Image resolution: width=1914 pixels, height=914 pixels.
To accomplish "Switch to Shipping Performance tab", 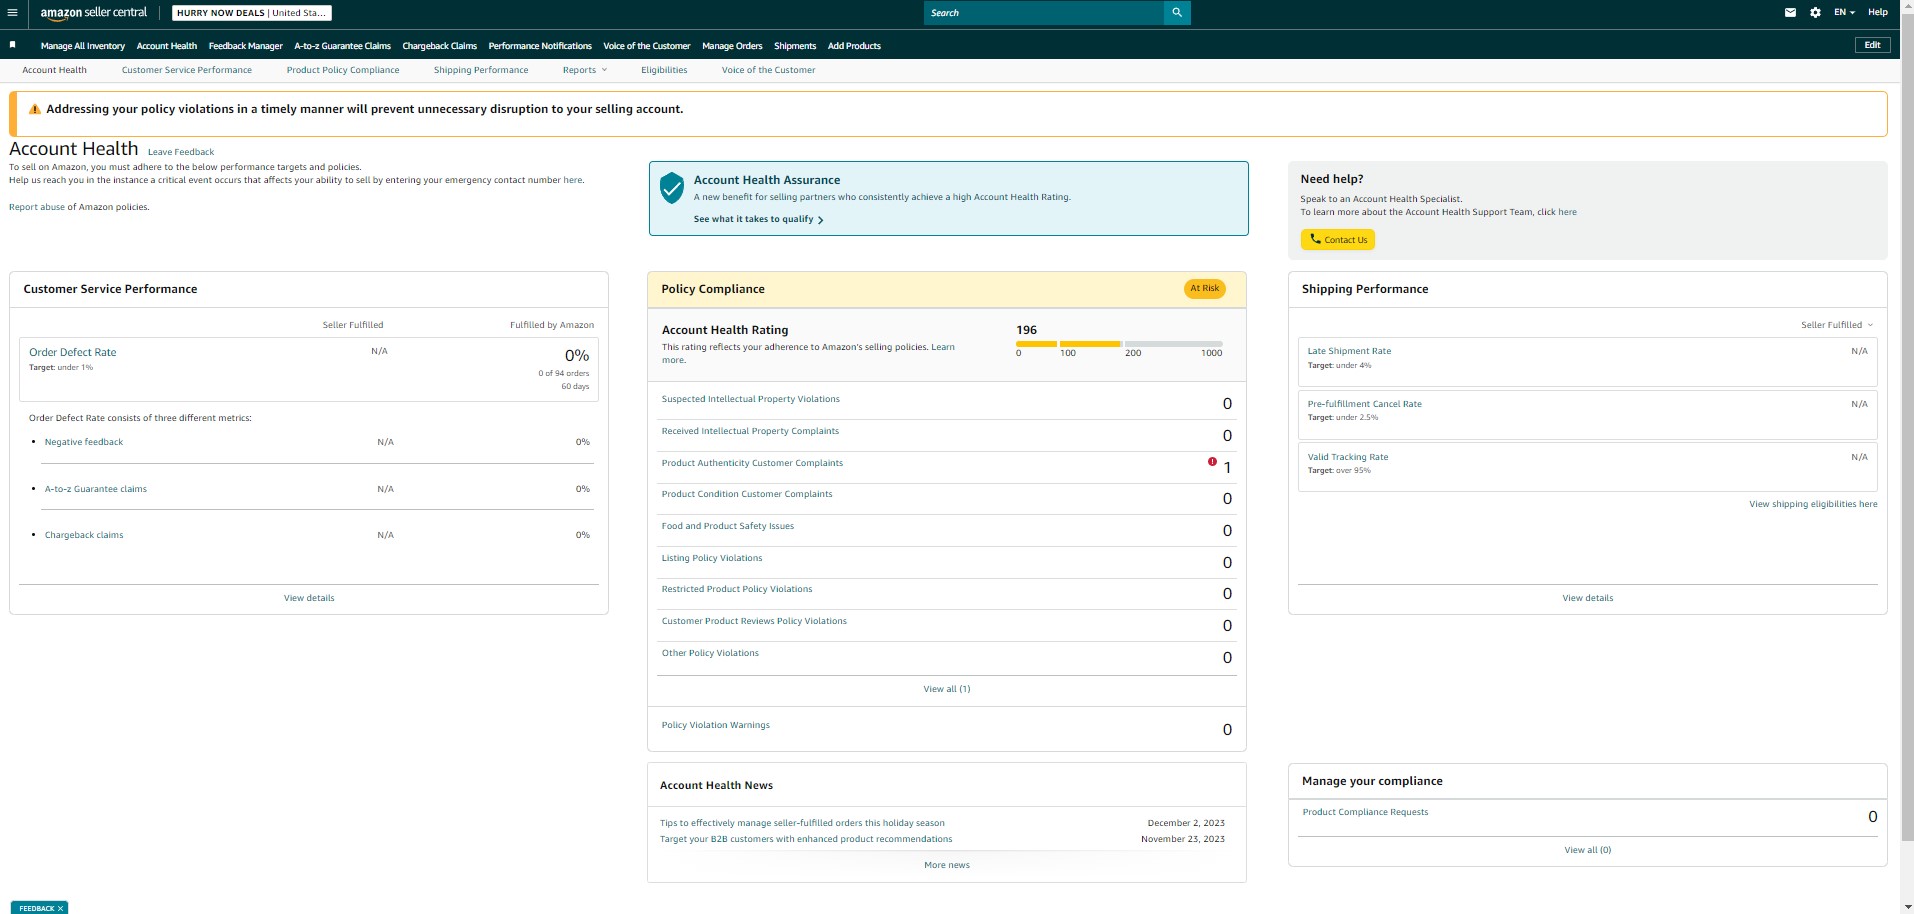I will point(481,70).
